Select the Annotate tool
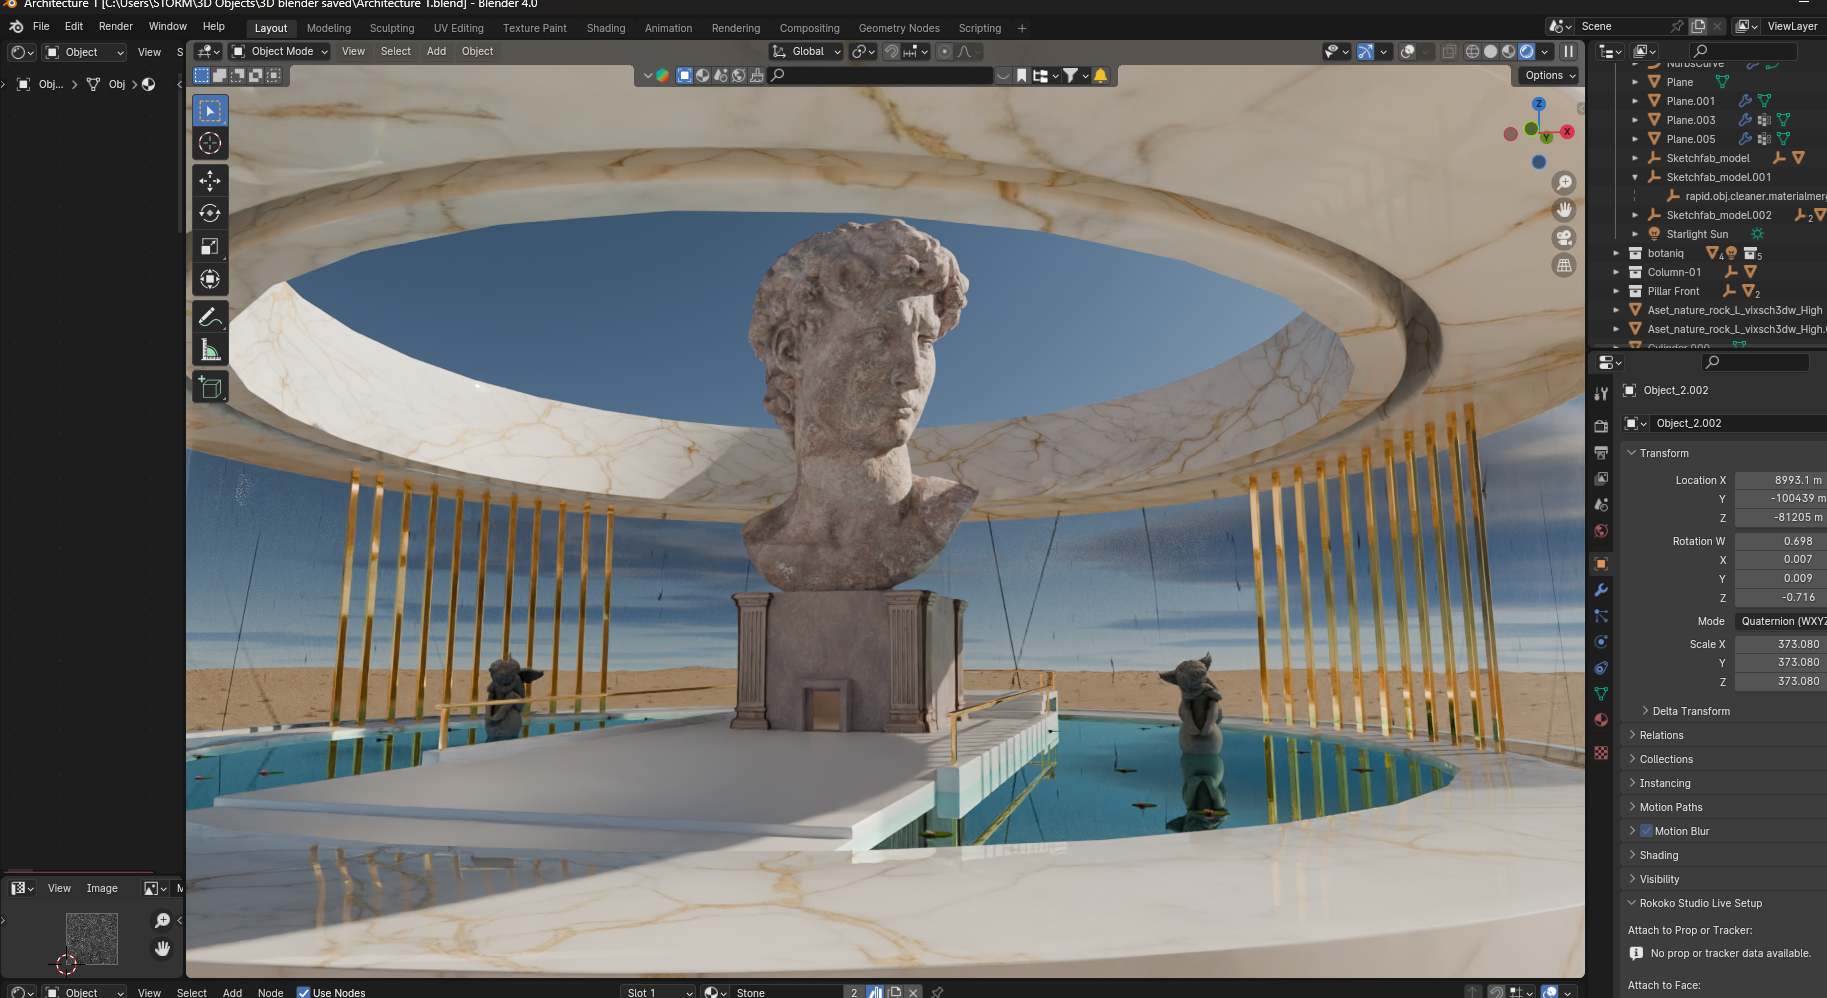This screenshot has width=1827, height=998. 210,317
